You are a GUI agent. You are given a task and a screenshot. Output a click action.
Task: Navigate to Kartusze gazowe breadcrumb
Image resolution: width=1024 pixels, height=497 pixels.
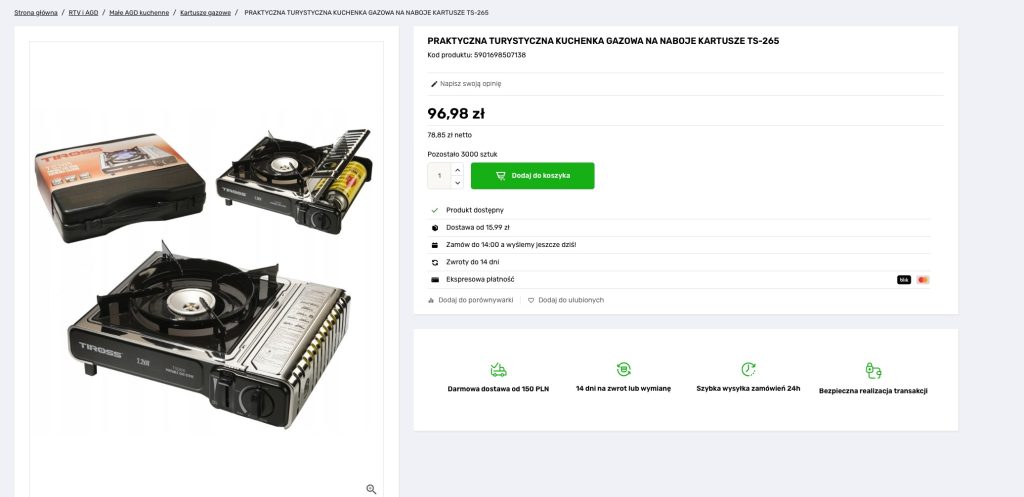pyautogui.click(x=205, y=13)
